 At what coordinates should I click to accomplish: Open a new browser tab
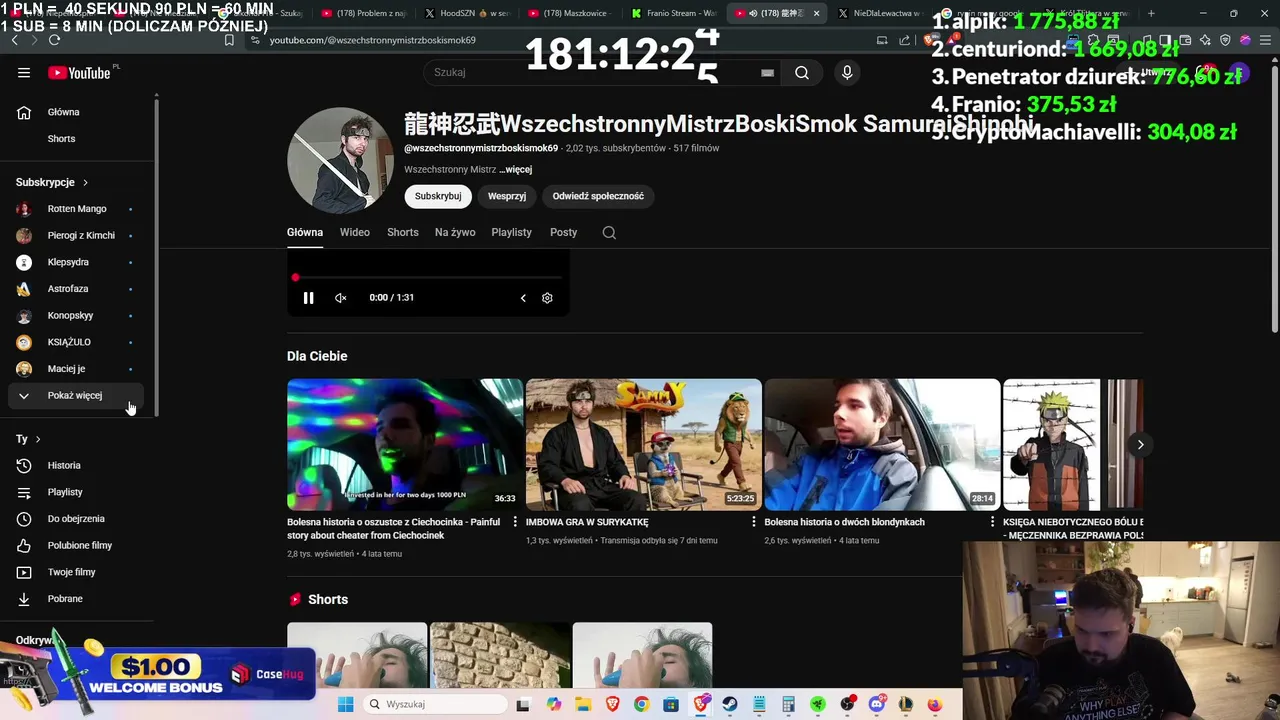[x=1151, y=13]
